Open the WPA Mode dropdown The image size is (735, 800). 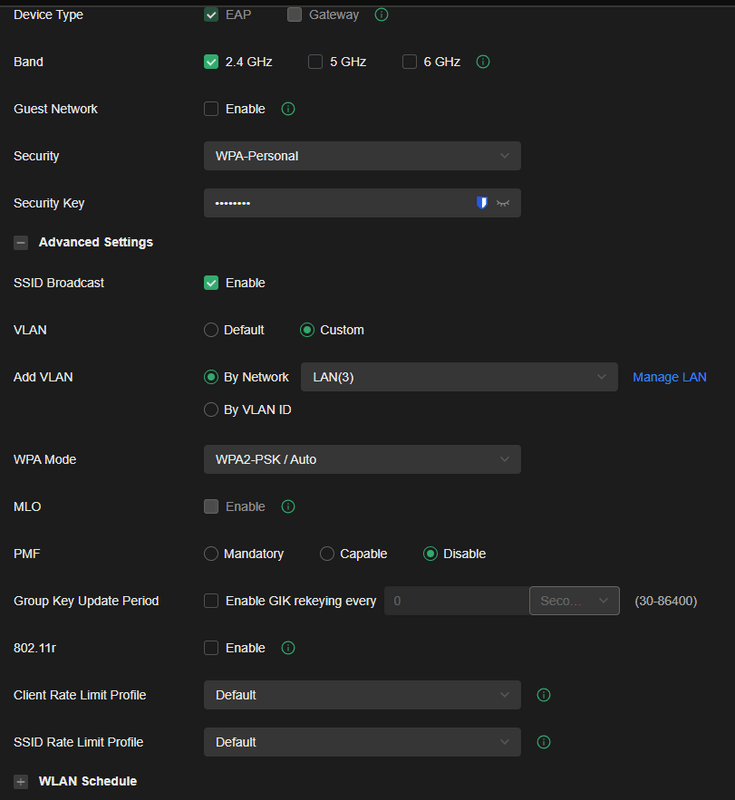pos(361,460)
